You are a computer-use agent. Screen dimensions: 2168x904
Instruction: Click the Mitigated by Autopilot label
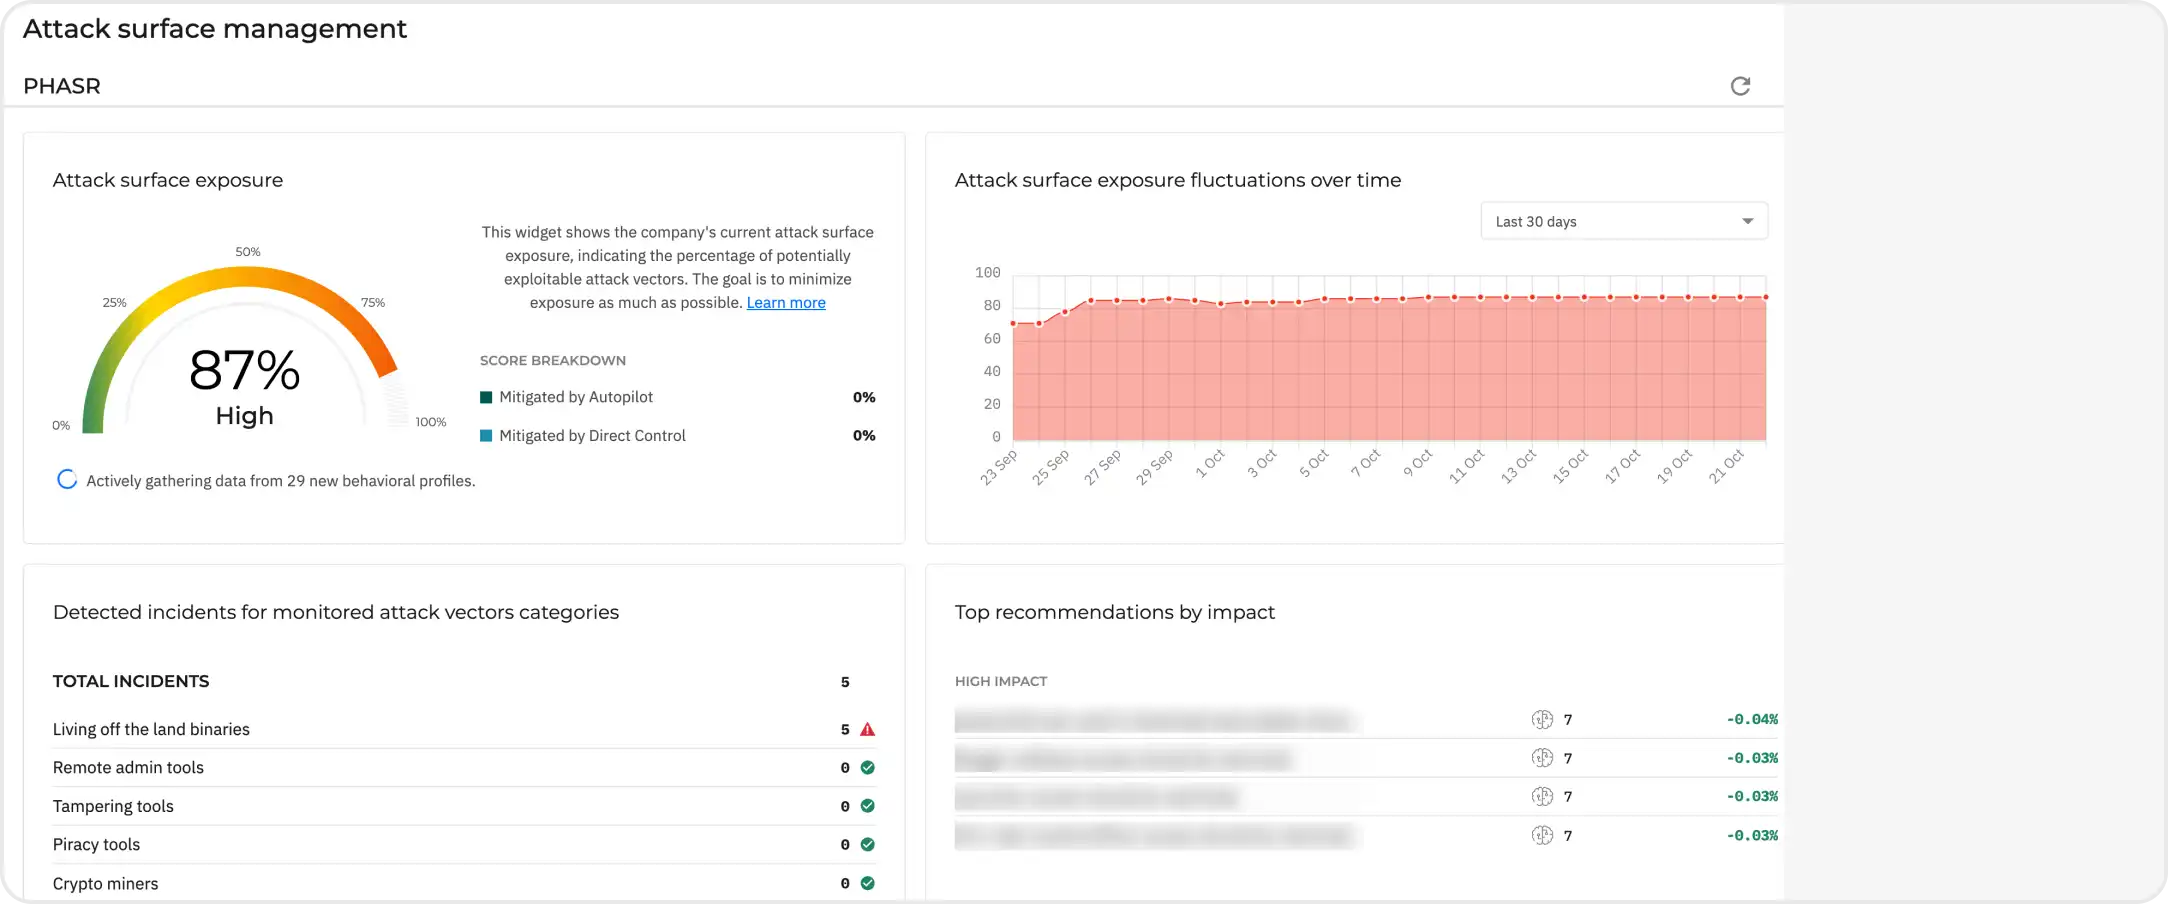pos(576,397)
